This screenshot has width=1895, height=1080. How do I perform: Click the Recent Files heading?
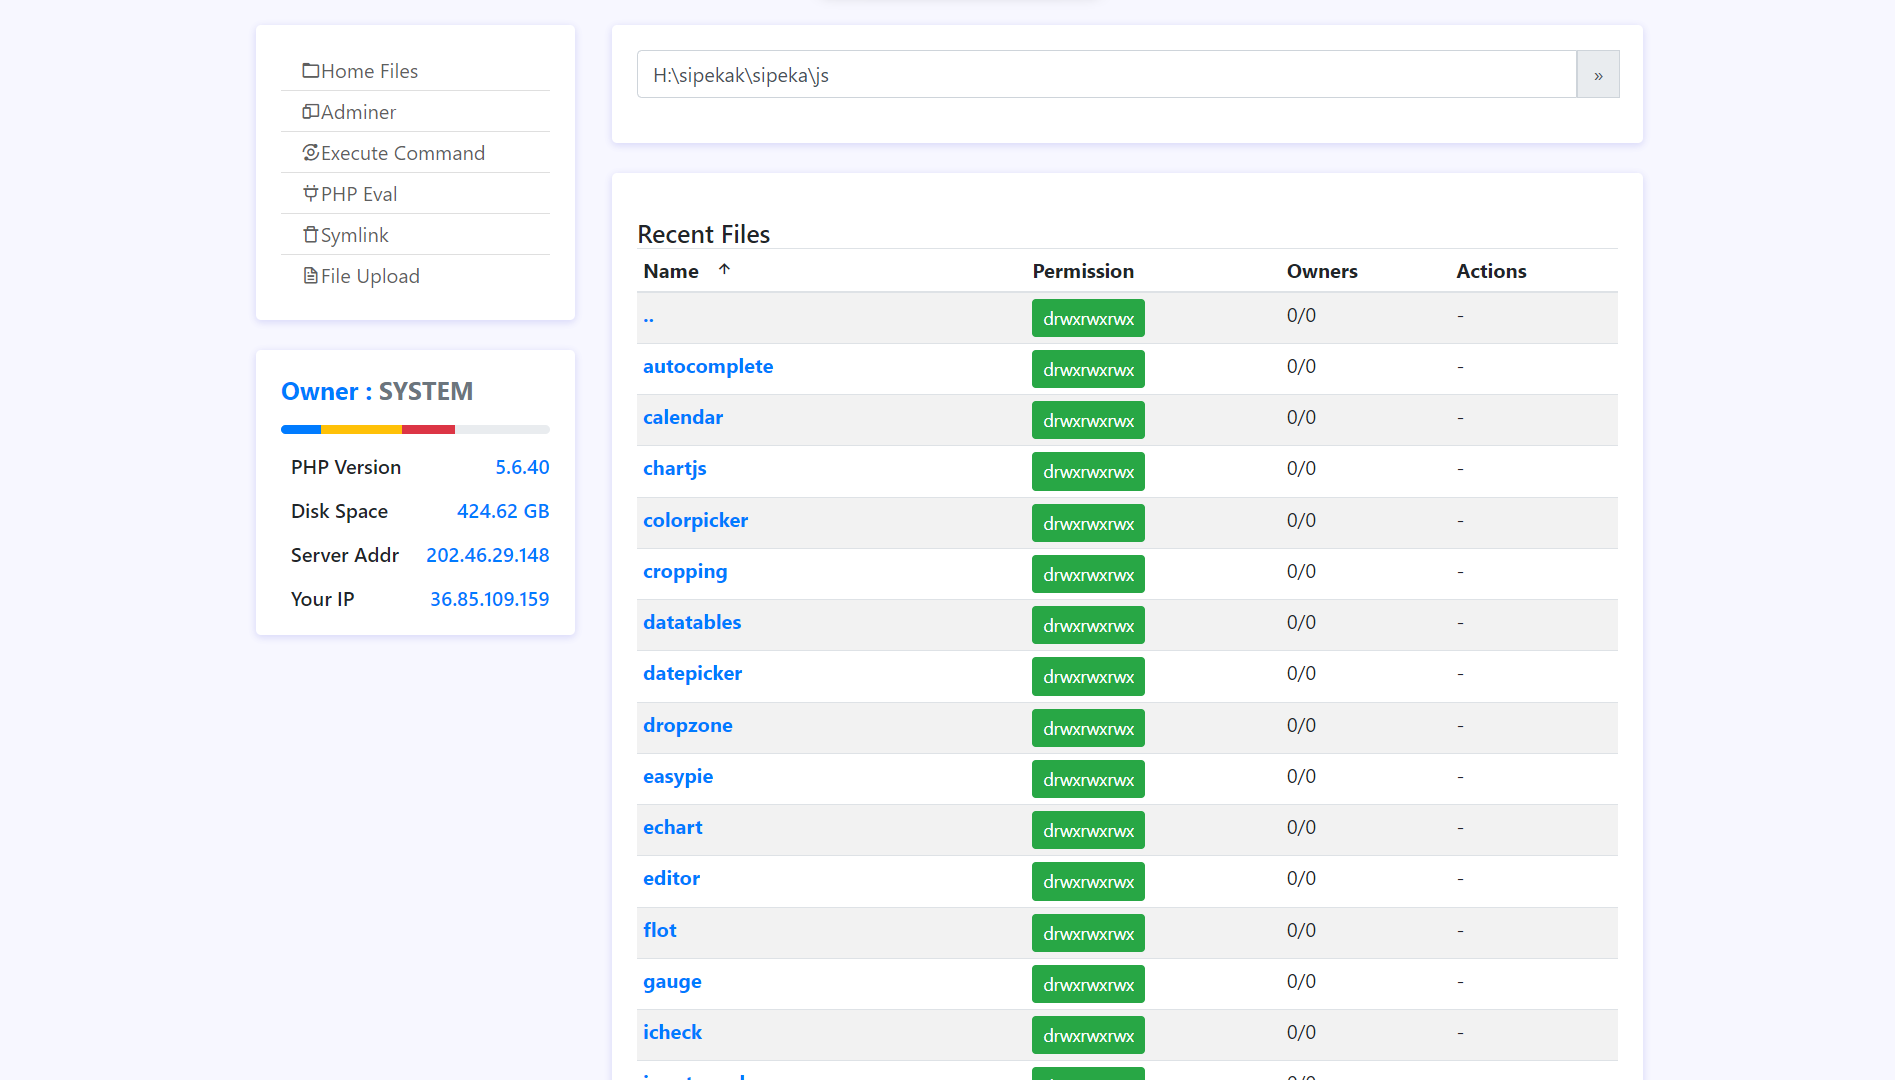click(704, 234)
